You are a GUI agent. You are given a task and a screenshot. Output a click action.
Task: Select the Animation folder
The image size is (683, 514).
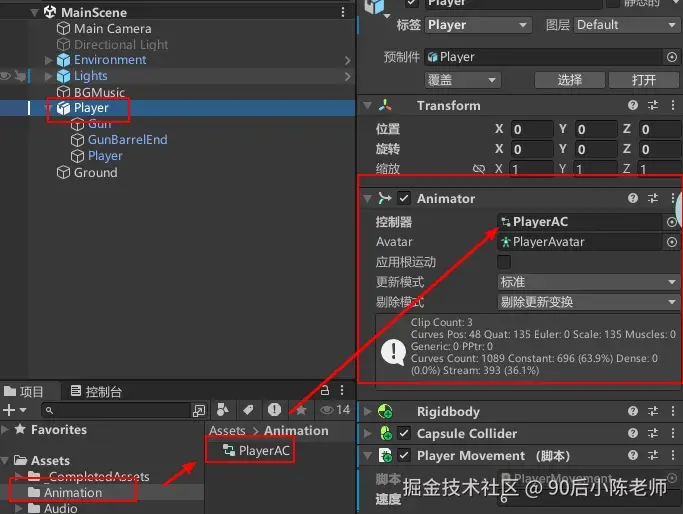coord(73,493)
